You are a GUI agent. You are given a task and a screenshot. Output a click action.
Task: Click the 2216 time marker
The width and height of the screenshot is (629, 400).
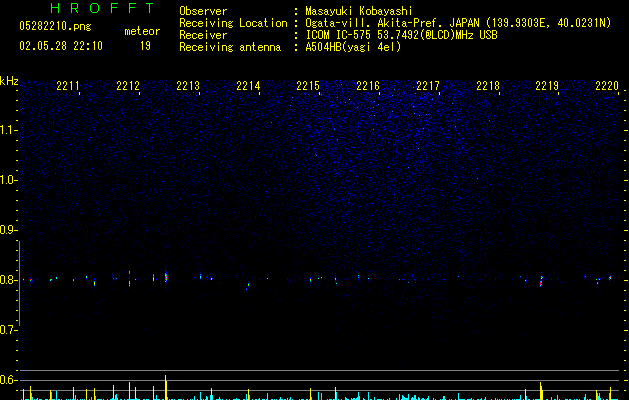[368, 86]
